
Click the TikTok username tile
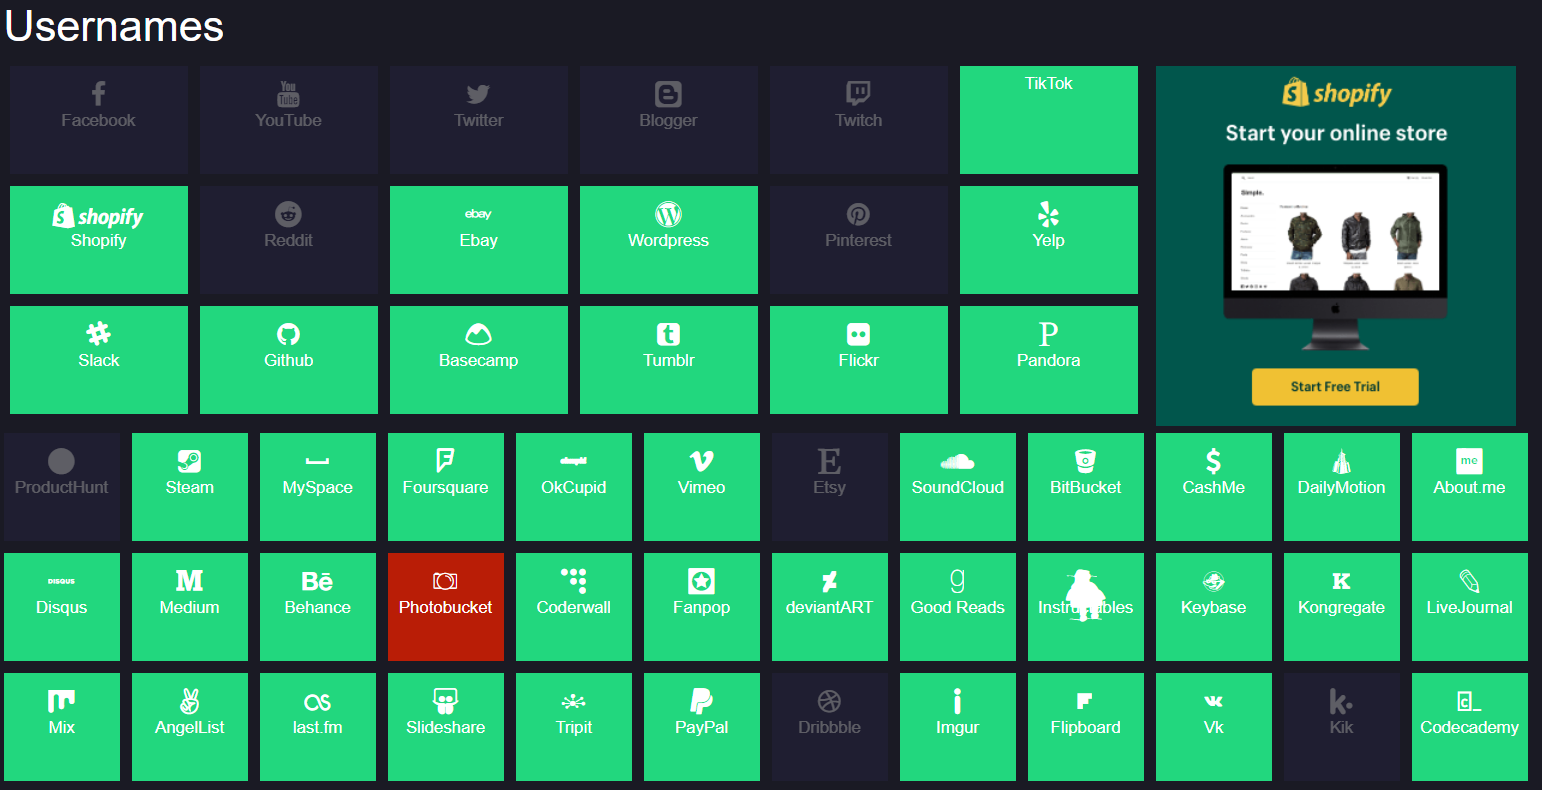pos(1048,120)
